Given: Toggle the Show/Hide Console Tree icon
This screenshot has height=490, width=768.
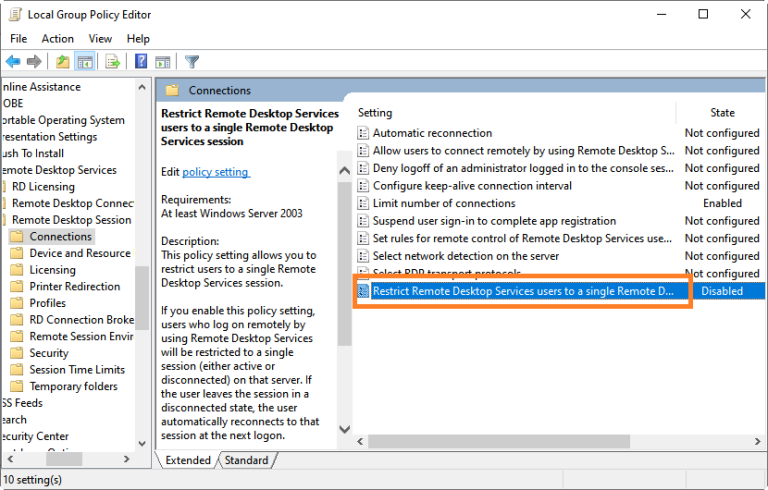Looking at the screenshot, I should pyautogui.click(x=85, y=62).
